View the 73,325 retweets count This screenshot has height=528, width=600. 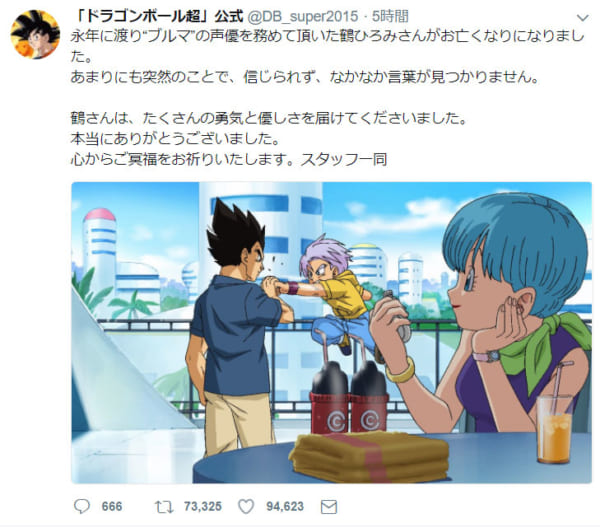pos(202,507)
